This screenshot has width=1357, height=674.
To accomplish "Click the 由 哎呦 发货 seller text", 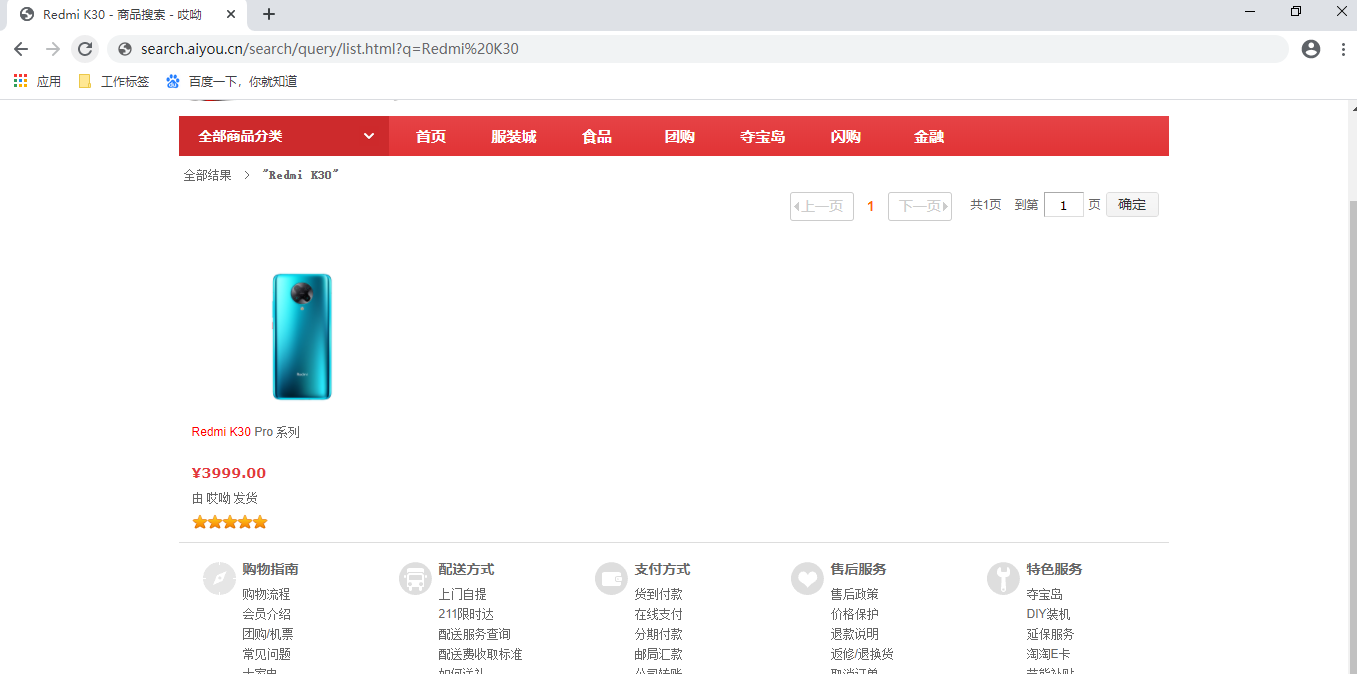I will tap(225, 498).
